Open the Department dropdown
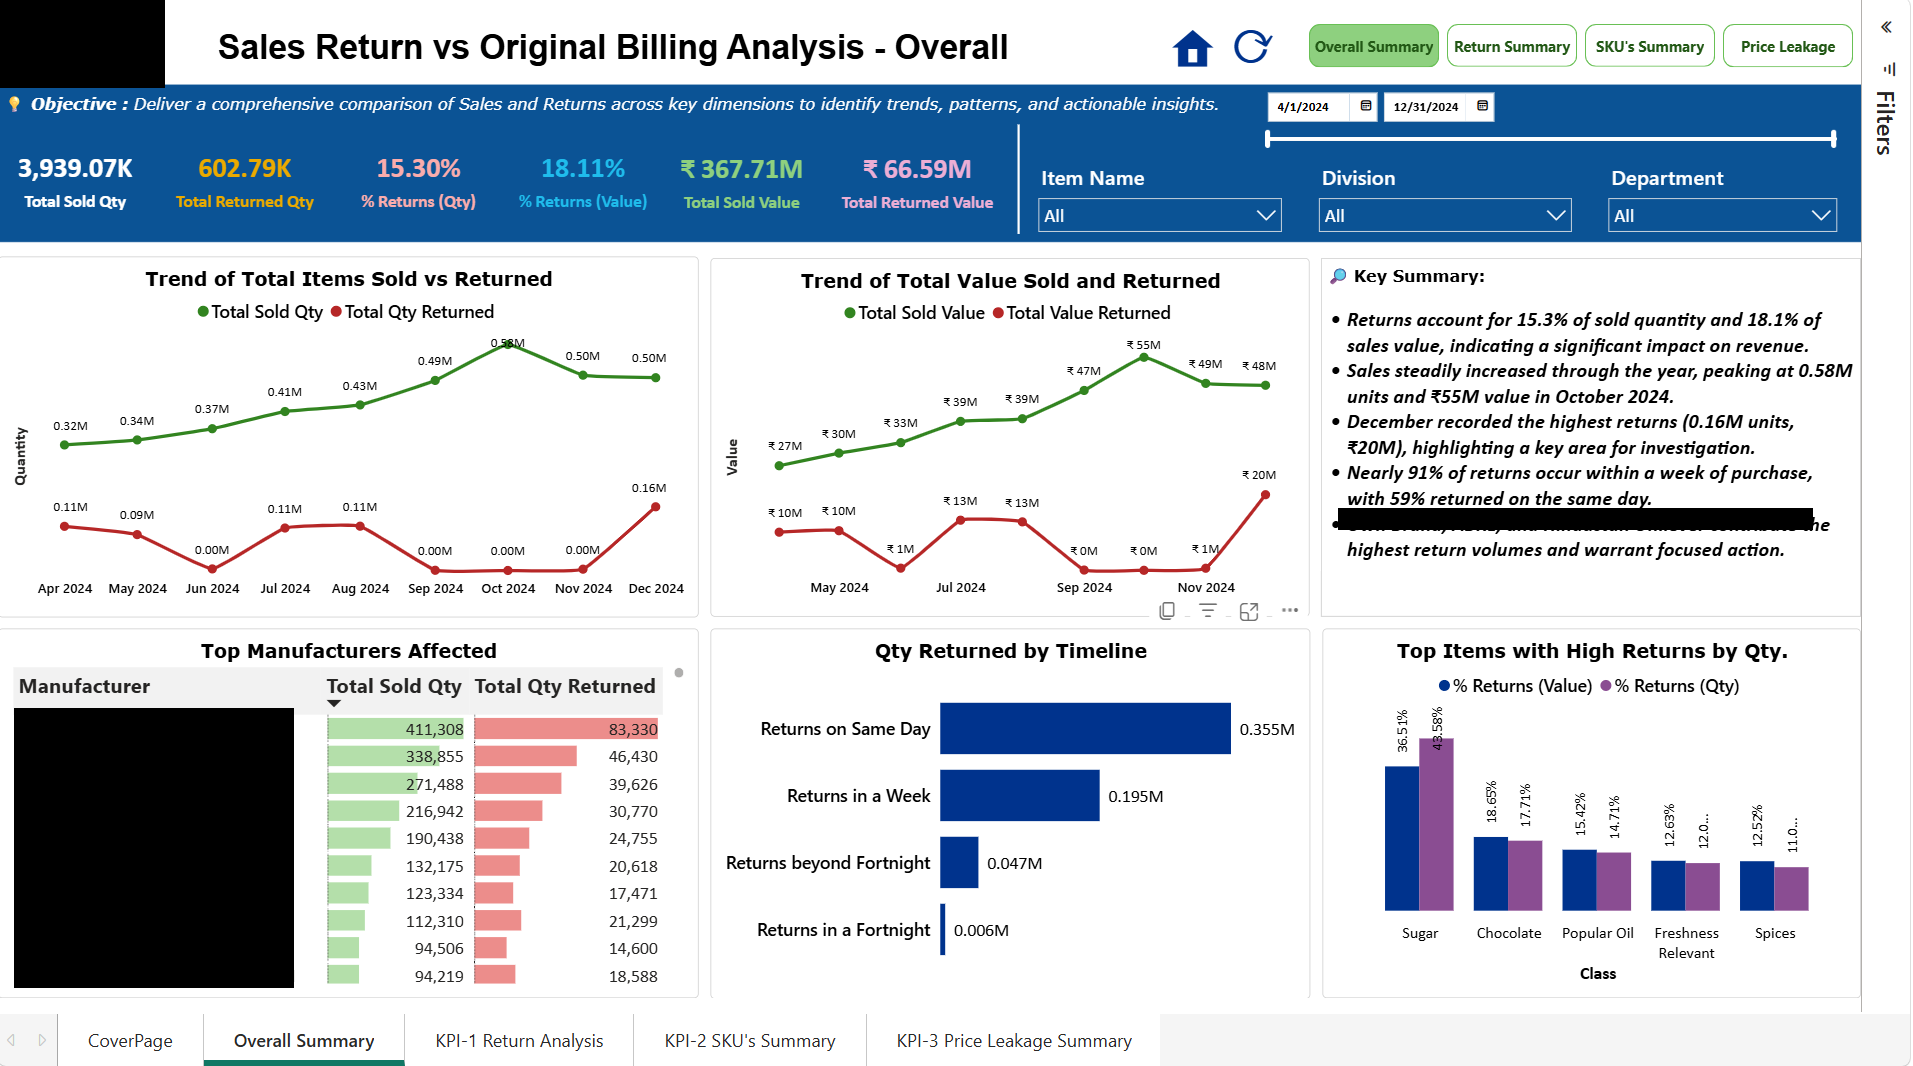This screenshot has height=1066, width=1913. (1722, 215)
